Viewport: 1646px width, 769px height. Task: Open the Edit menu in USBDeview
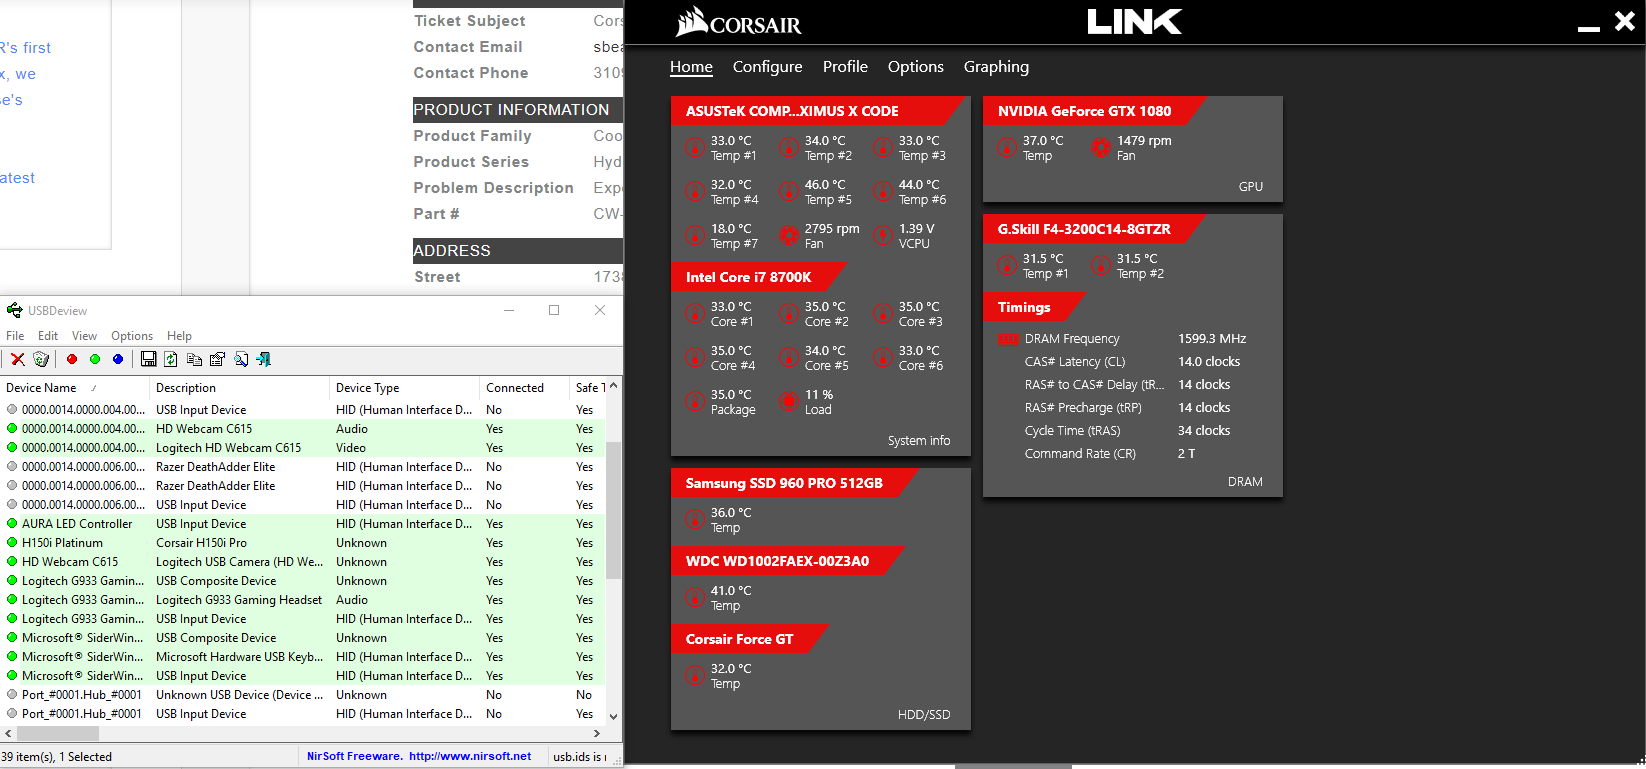[48, 336]
